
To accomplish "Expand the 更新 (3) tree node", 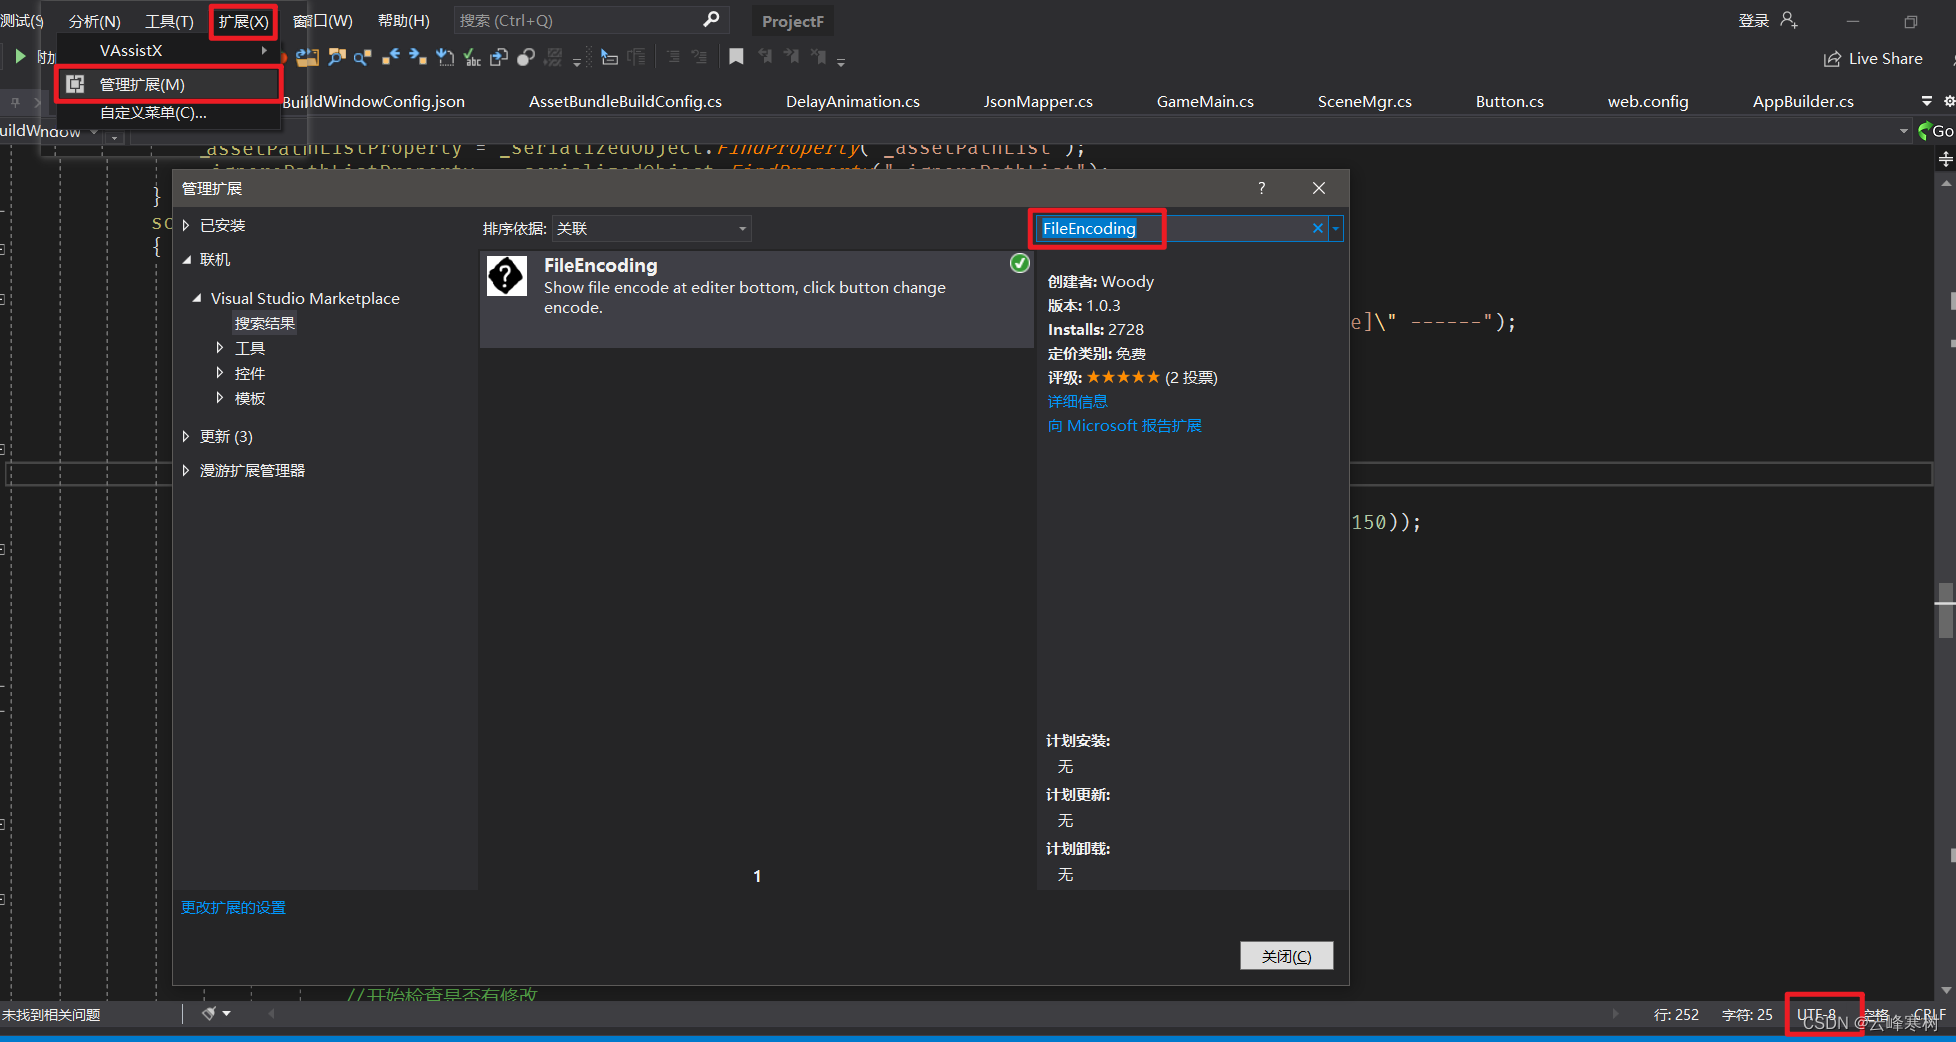I will point(186,436).
